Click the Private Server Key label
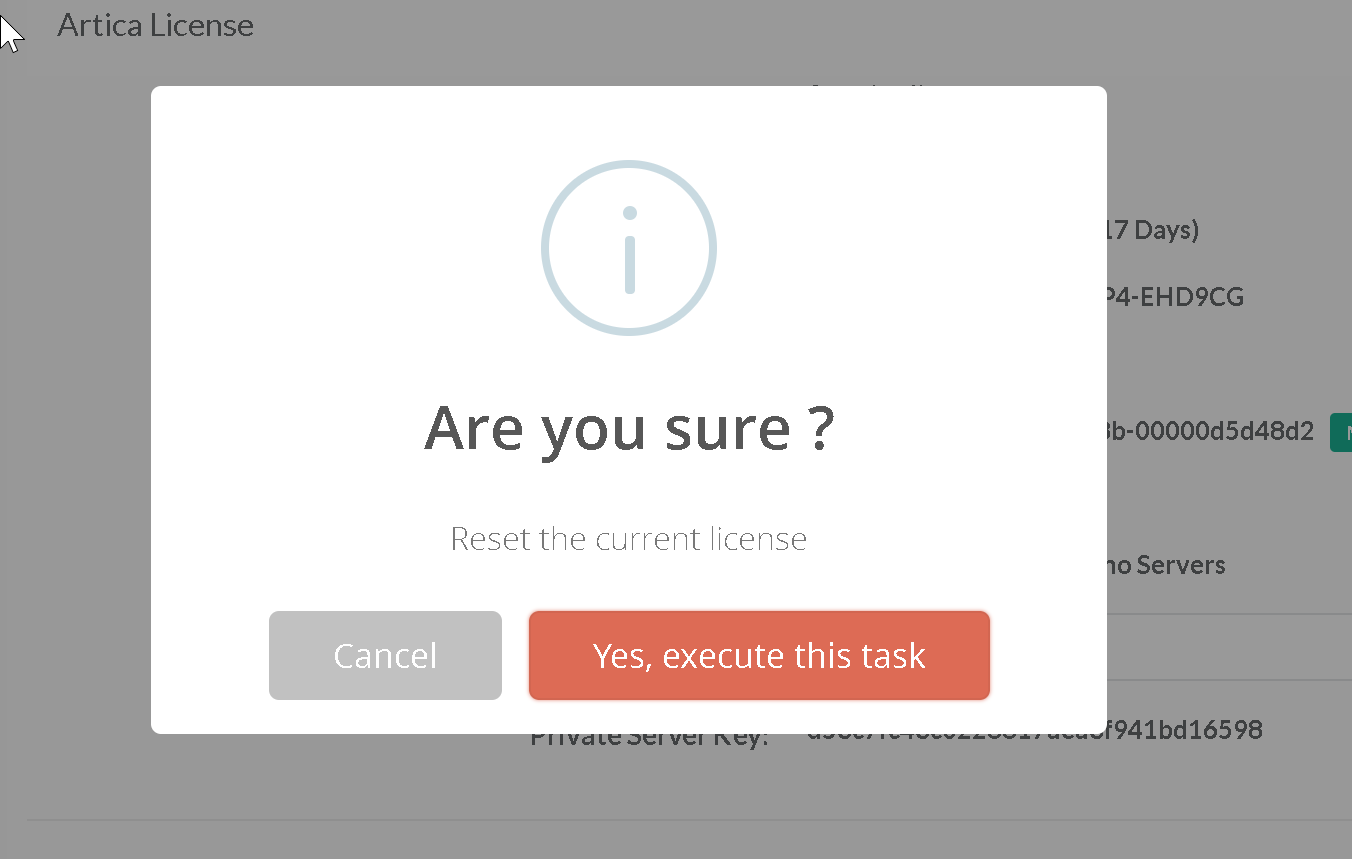 tap(650, 740)
